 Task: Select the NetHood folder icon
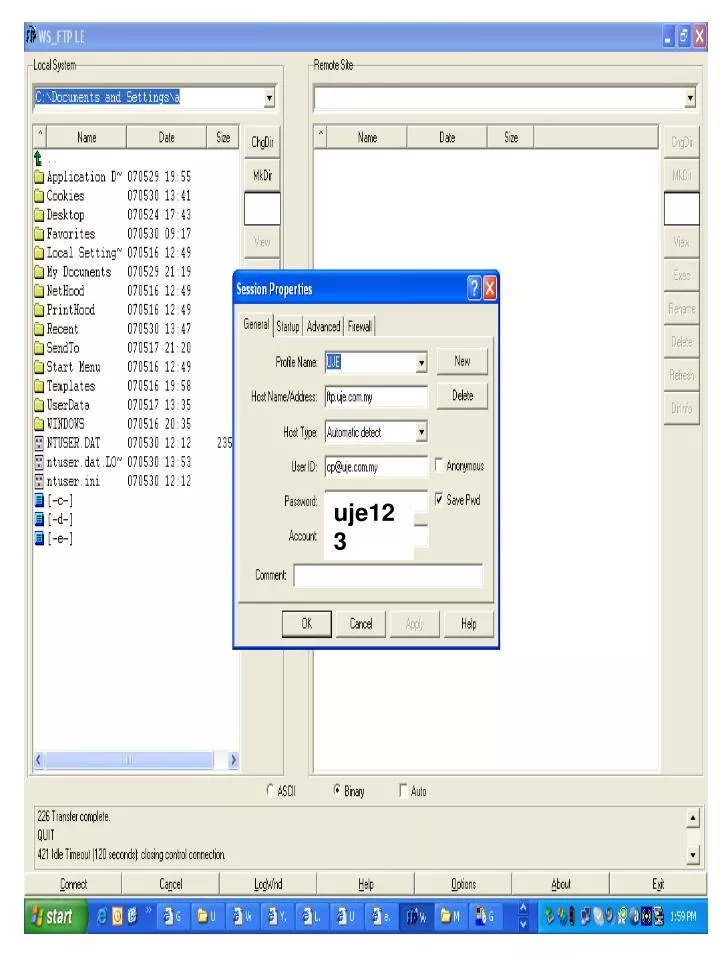click(x=39, y=291)
